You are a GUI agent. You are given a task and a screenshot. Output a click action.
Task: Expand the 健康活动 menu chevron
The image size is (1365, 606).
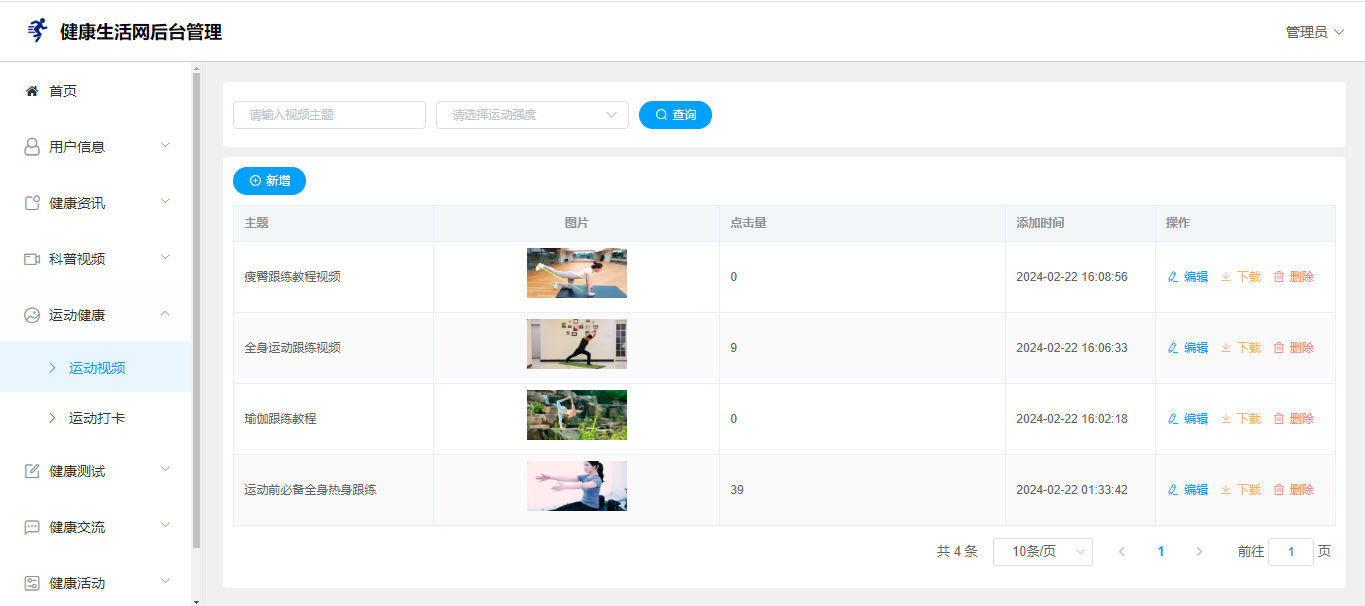[x=166, y=582]
